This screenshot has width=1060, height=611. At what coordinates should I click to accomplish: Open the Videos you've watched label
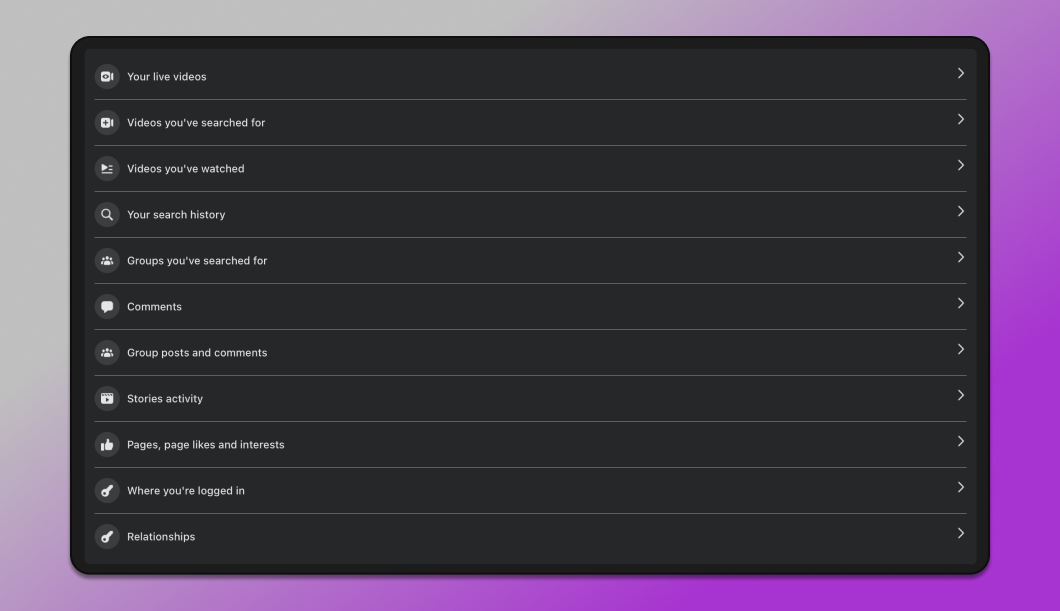[186, 168]
